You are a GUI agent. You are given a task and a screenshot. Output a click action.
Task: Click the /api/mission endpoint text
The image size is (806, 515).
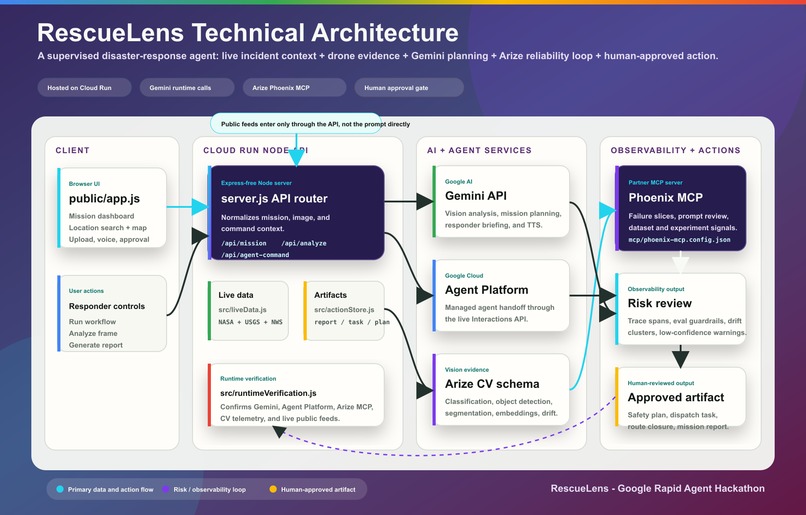pyautogui.click(x=244, y=243)
